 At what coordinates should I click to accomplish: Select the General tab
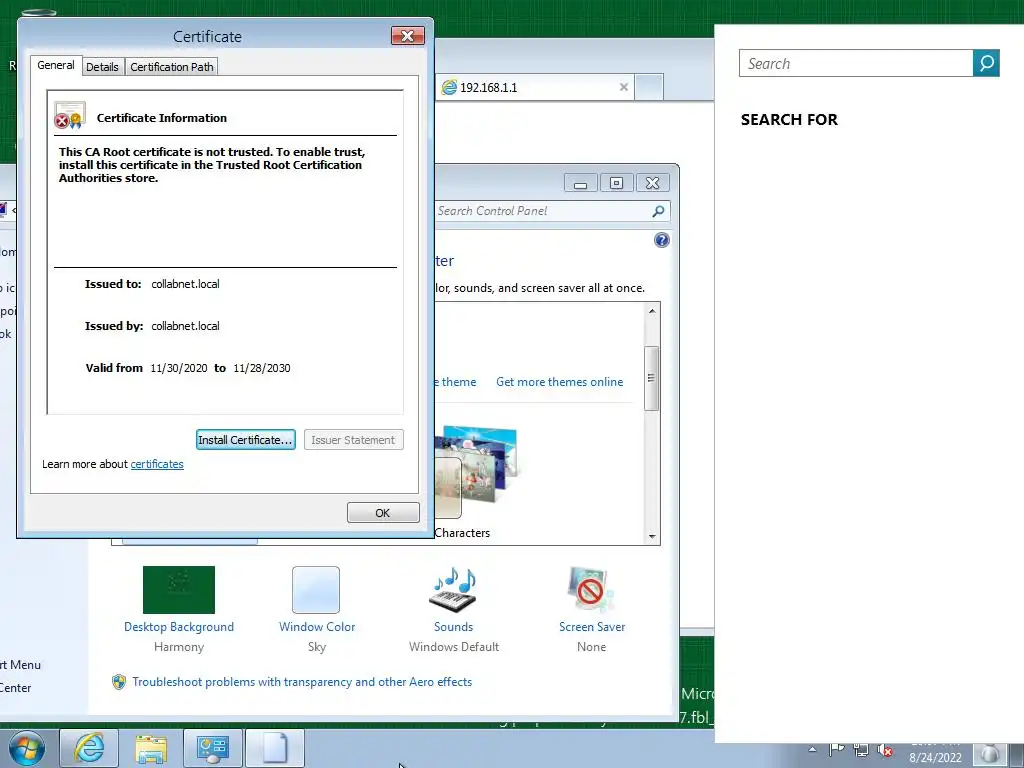tap(56, 65)
